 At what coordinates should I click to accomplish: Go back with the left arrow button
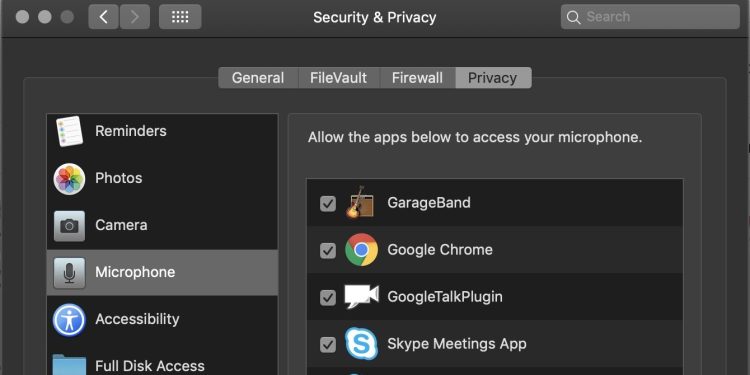tap(103, 17)
